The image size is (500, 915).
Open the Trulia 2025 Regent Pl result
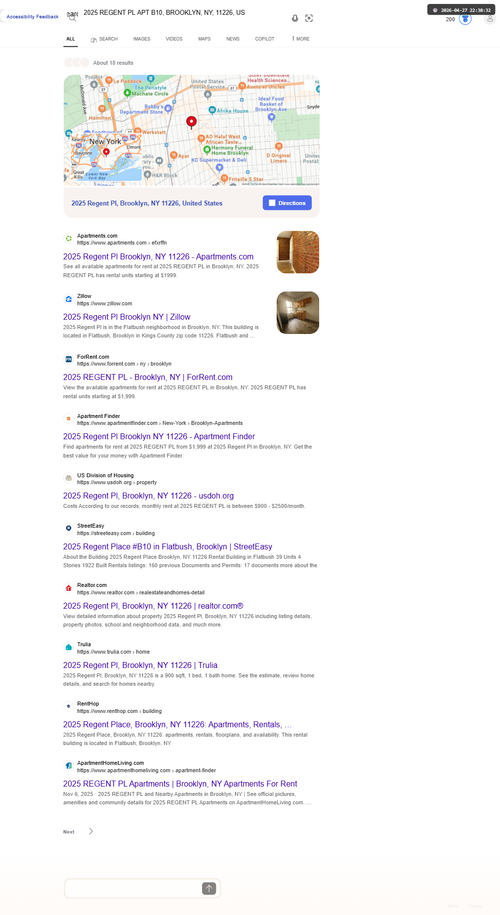(x=140, y=665)
